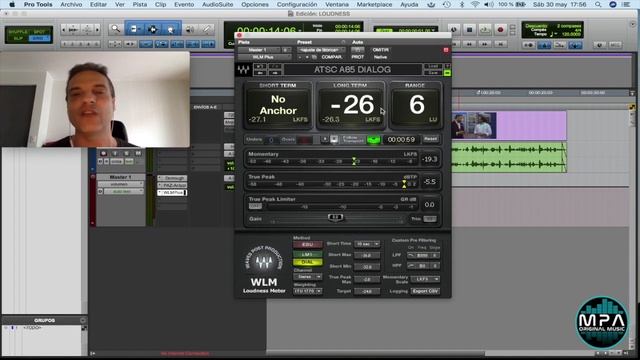Open the Momentary Scale dropdown
Screen dimensions: 640x360
tap(425, 279)
